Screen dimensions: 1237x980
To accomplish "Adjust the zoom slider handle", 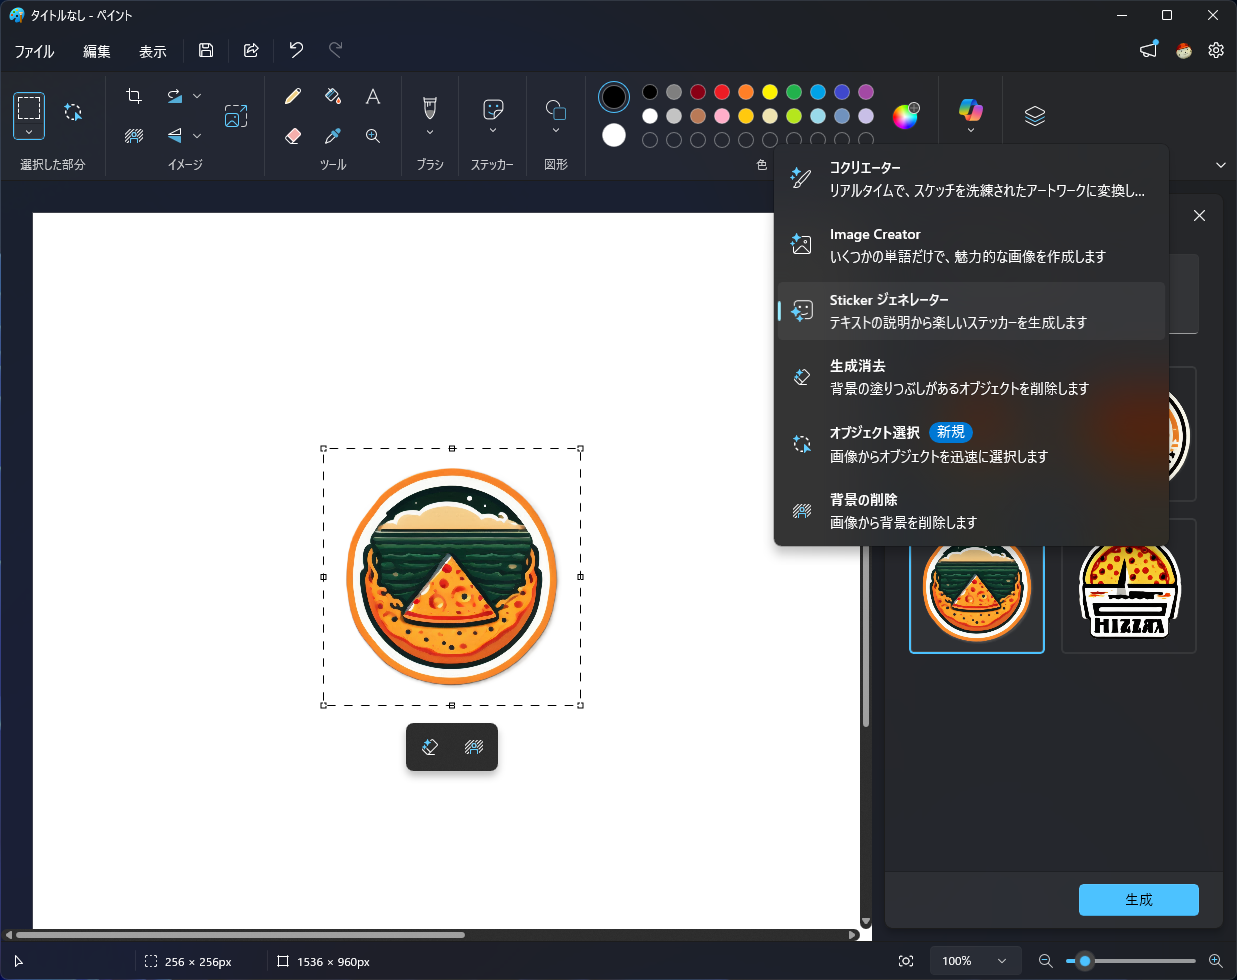I will (1085, 961).
